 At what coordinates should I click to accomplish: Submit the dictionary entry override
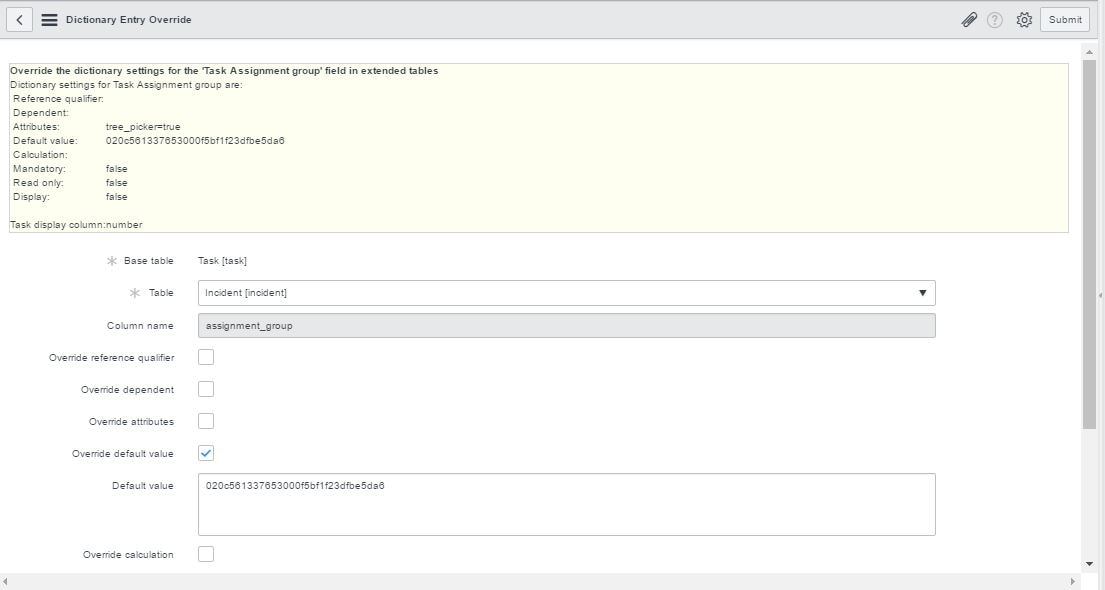pos(1065,20)
